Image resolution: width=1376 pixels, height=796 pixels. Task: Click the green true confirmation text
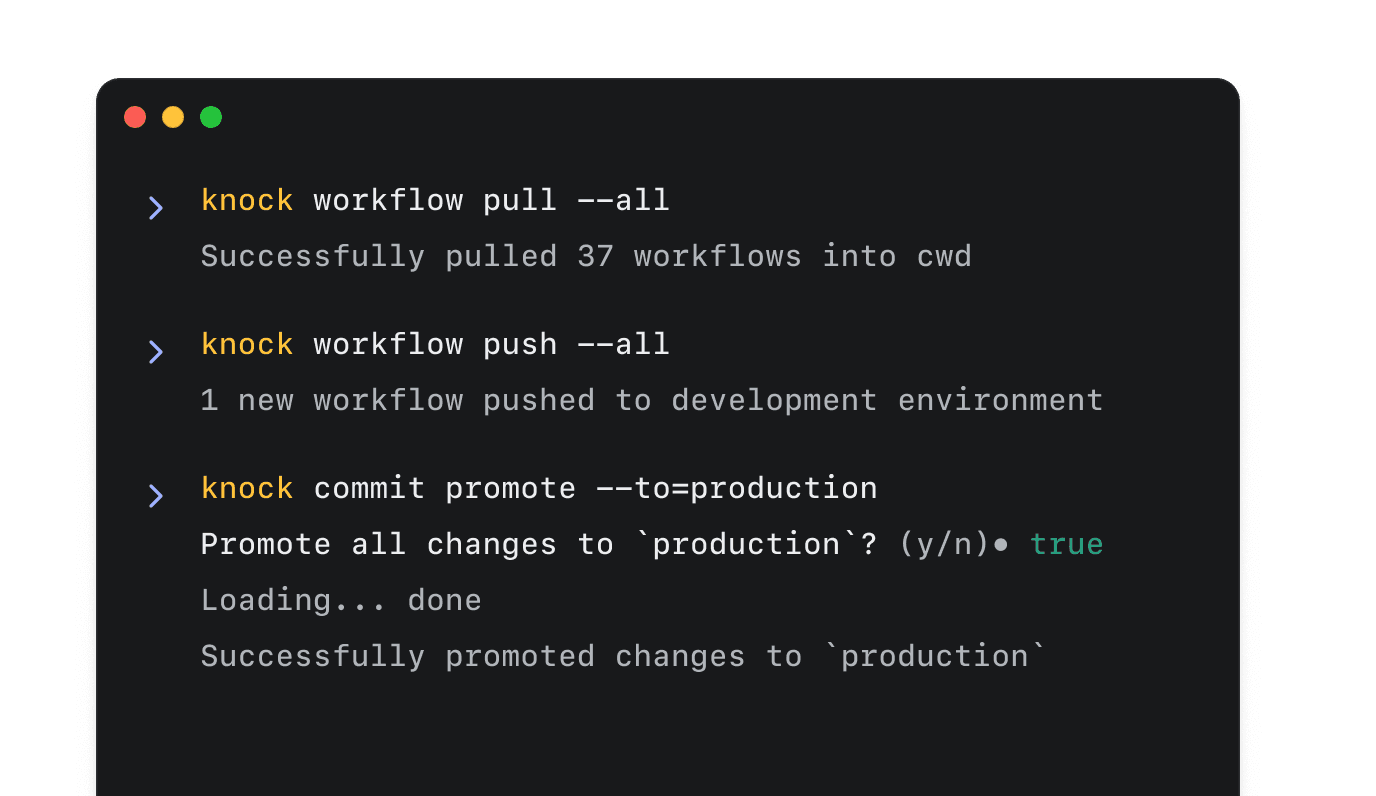pos(1066,543)
